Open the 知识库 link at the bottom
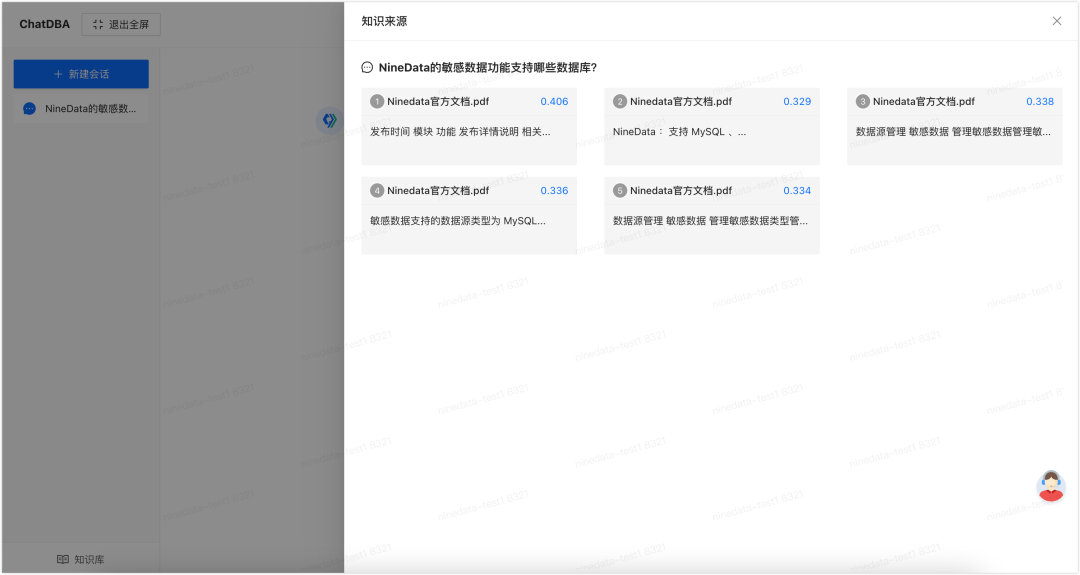 tap(81, 559)
